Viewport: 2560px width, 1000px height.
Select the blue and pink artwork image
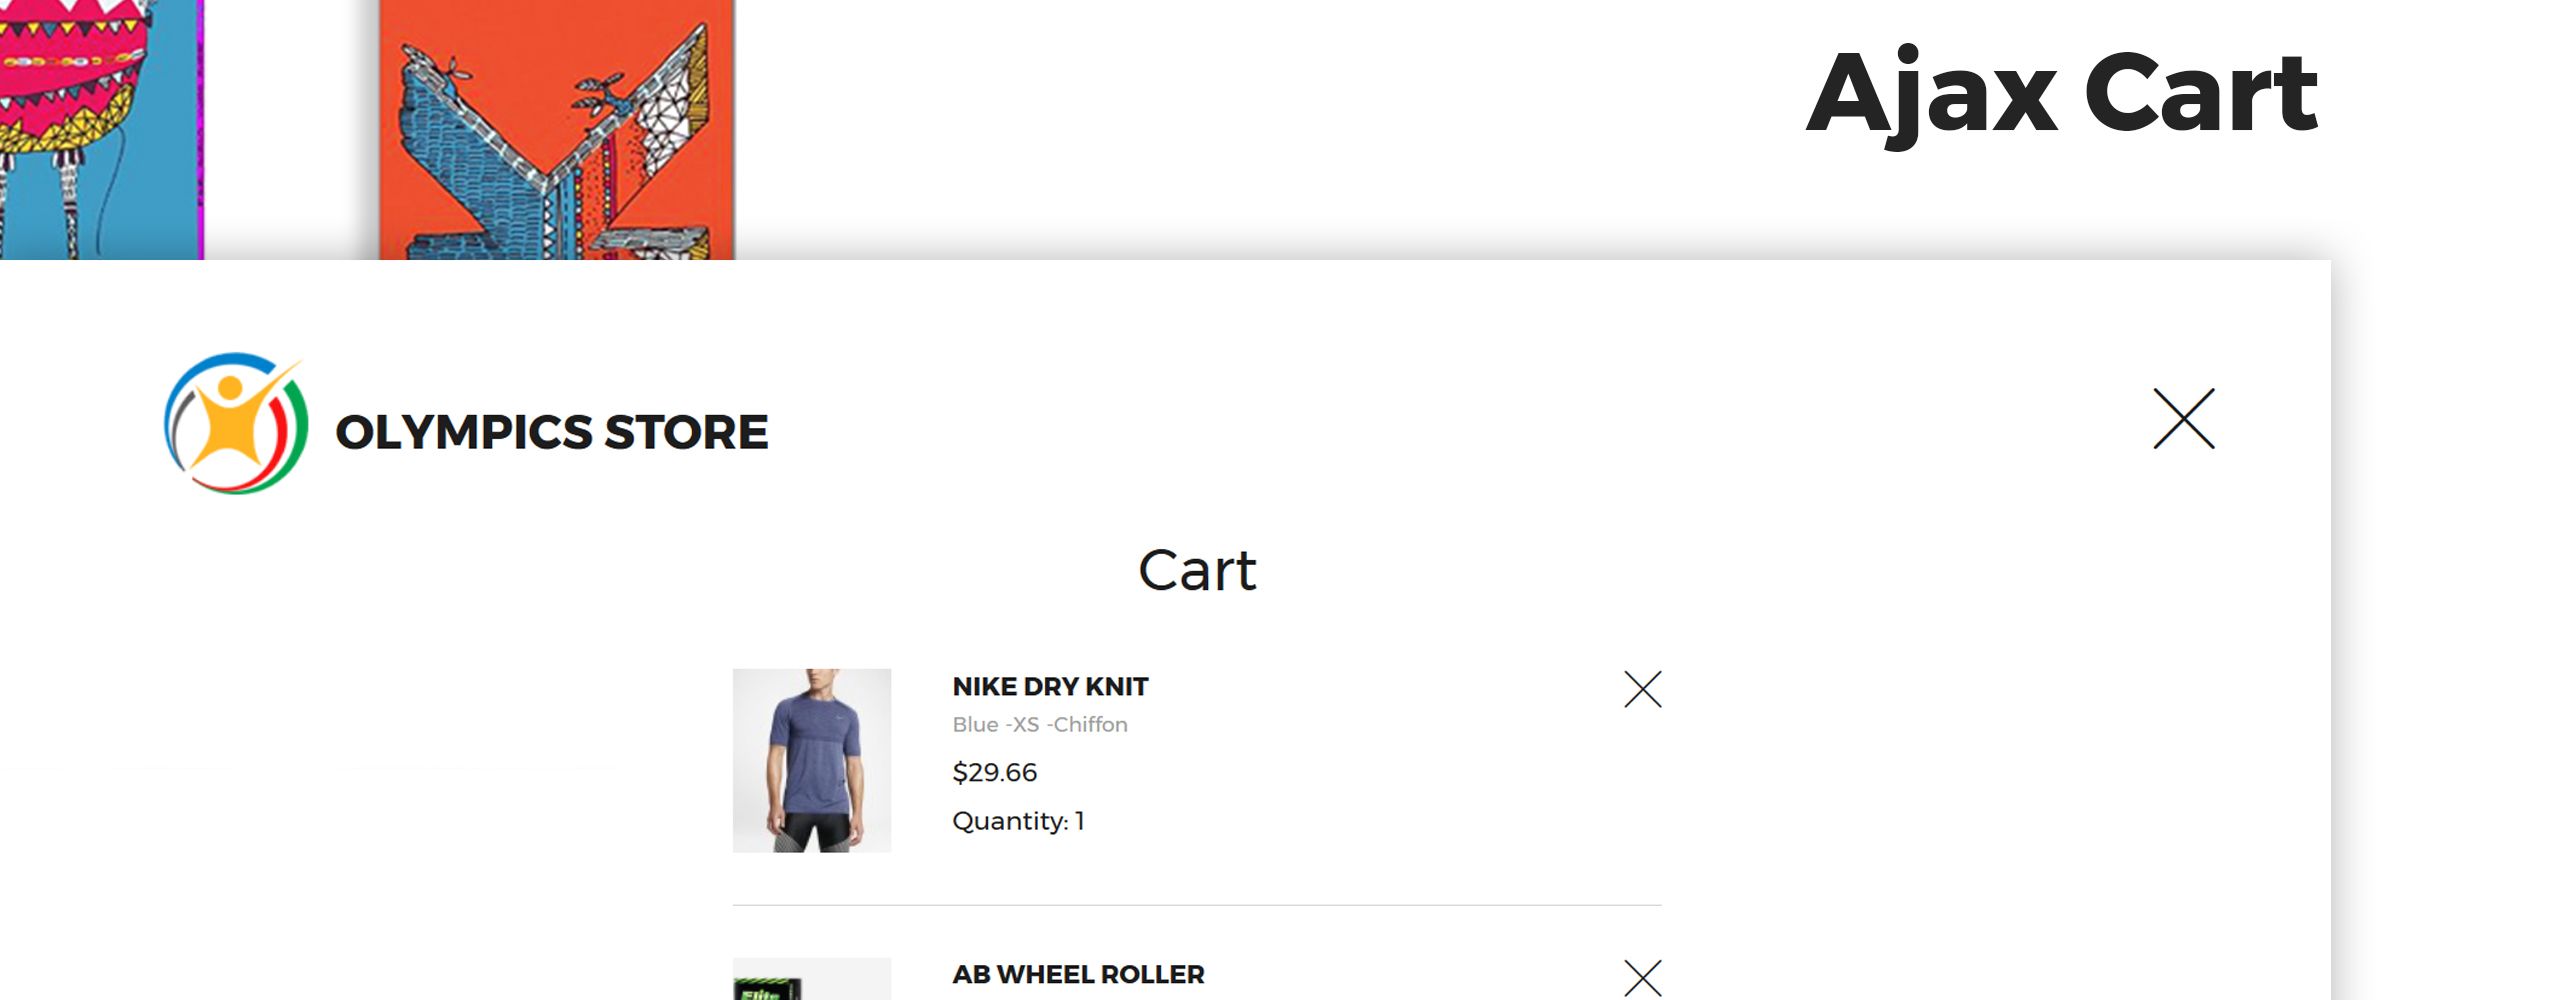coord(100,130)
